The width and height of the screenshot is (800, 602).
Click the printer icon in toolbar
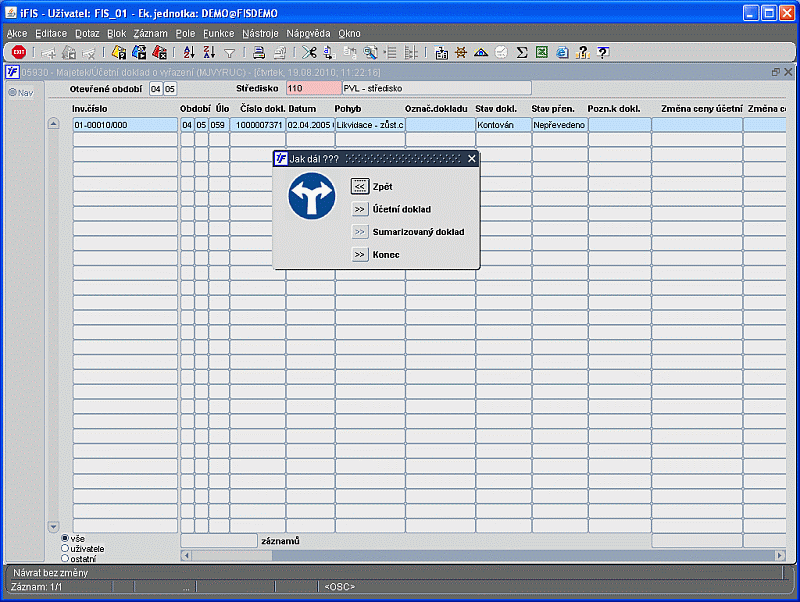click(x=259, y=52)
